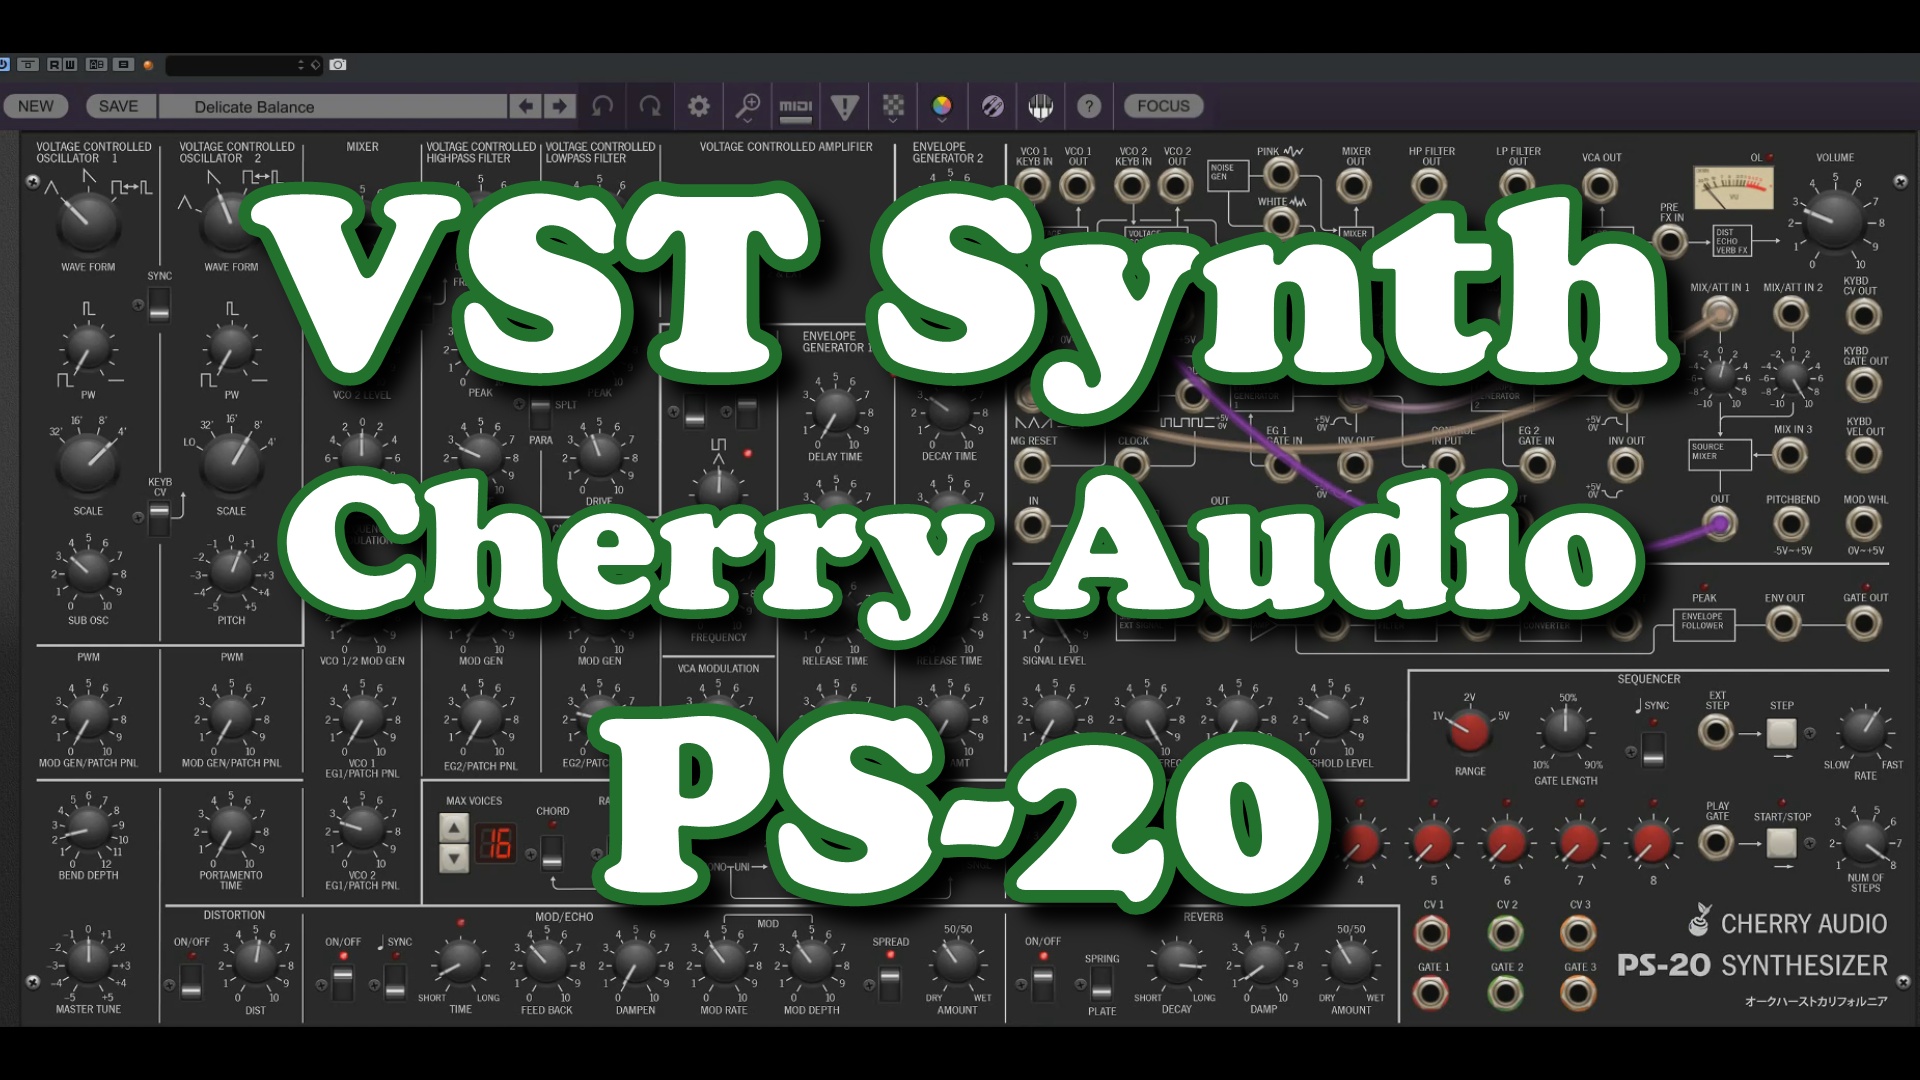Click the SAVE preset button
Viewport: 1920px width, 1080px height.
coord(118,106)
